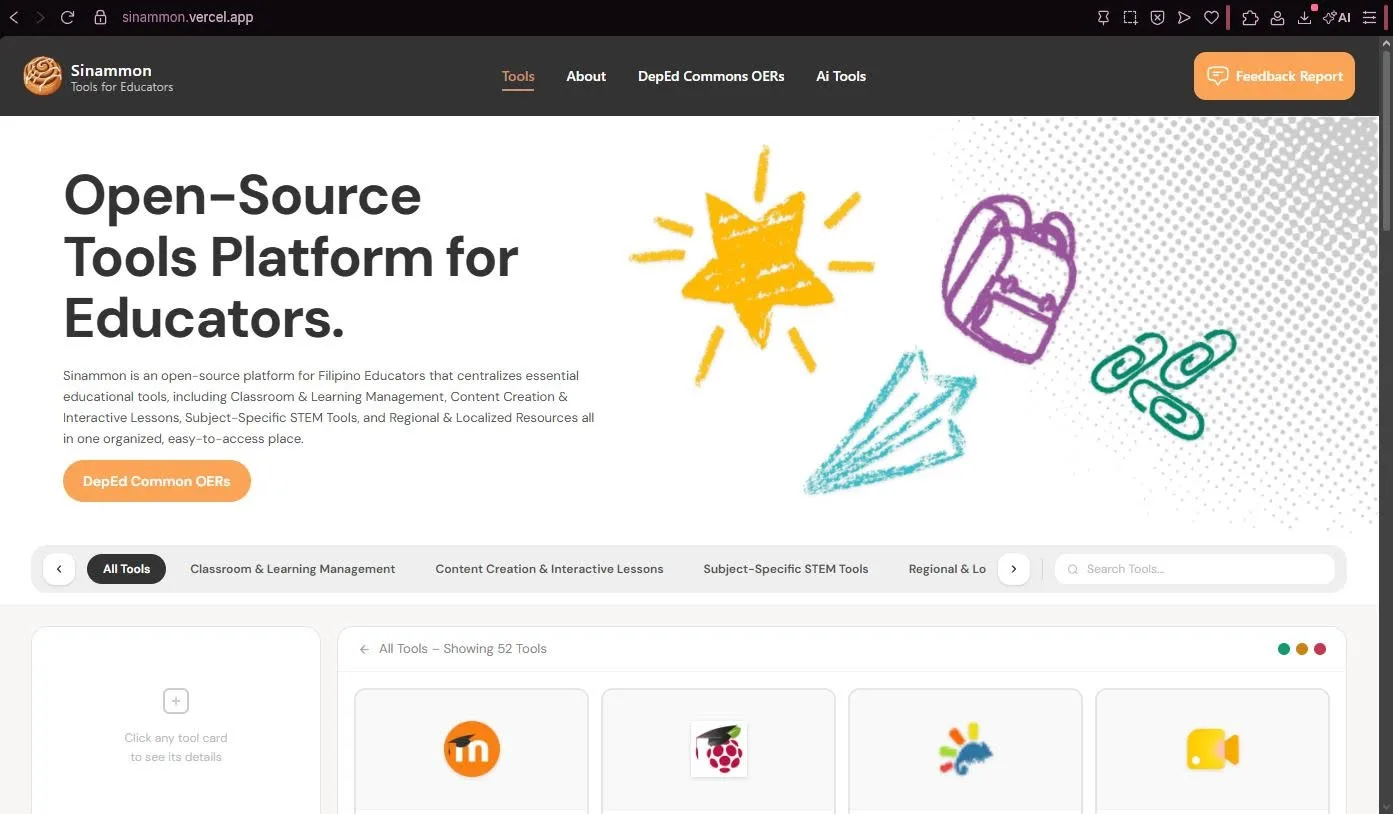Click the Feedback Report button
The height and width of the screenshot is (814, 1393).
pyautogui.click(x=1274, y=76)
